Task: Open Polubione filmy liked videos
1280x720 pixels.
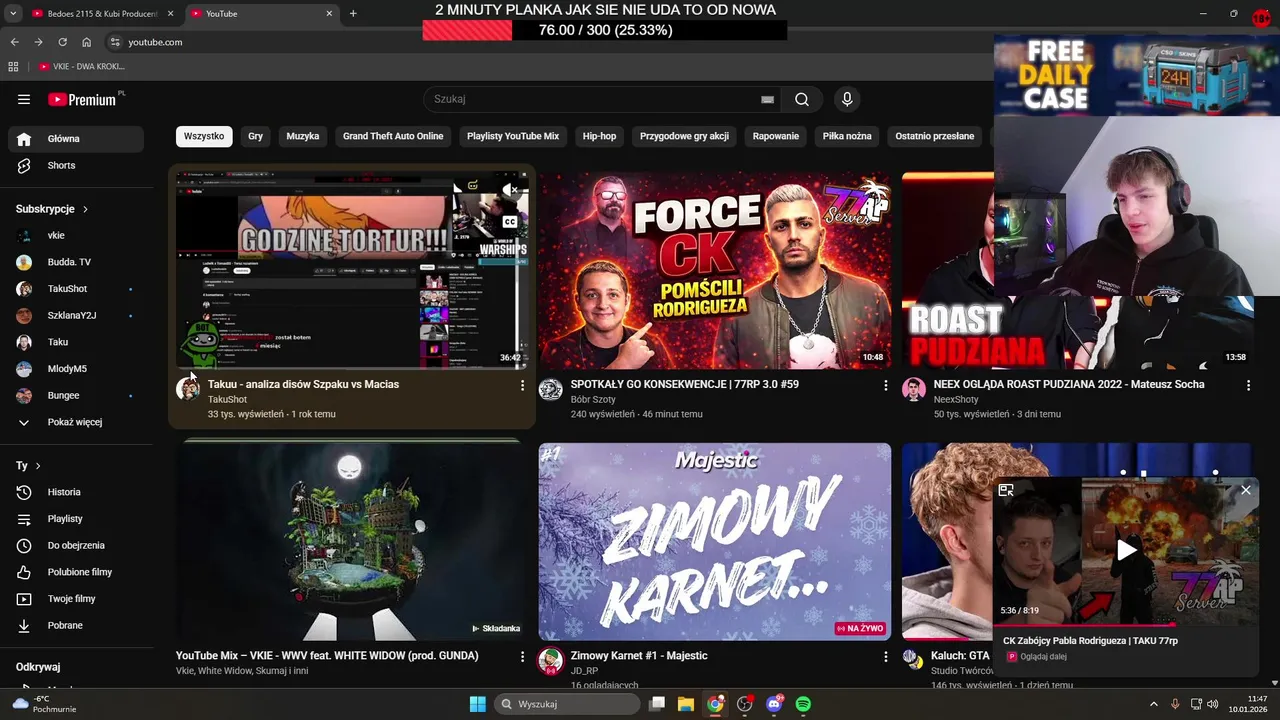Action: point(76,572)
